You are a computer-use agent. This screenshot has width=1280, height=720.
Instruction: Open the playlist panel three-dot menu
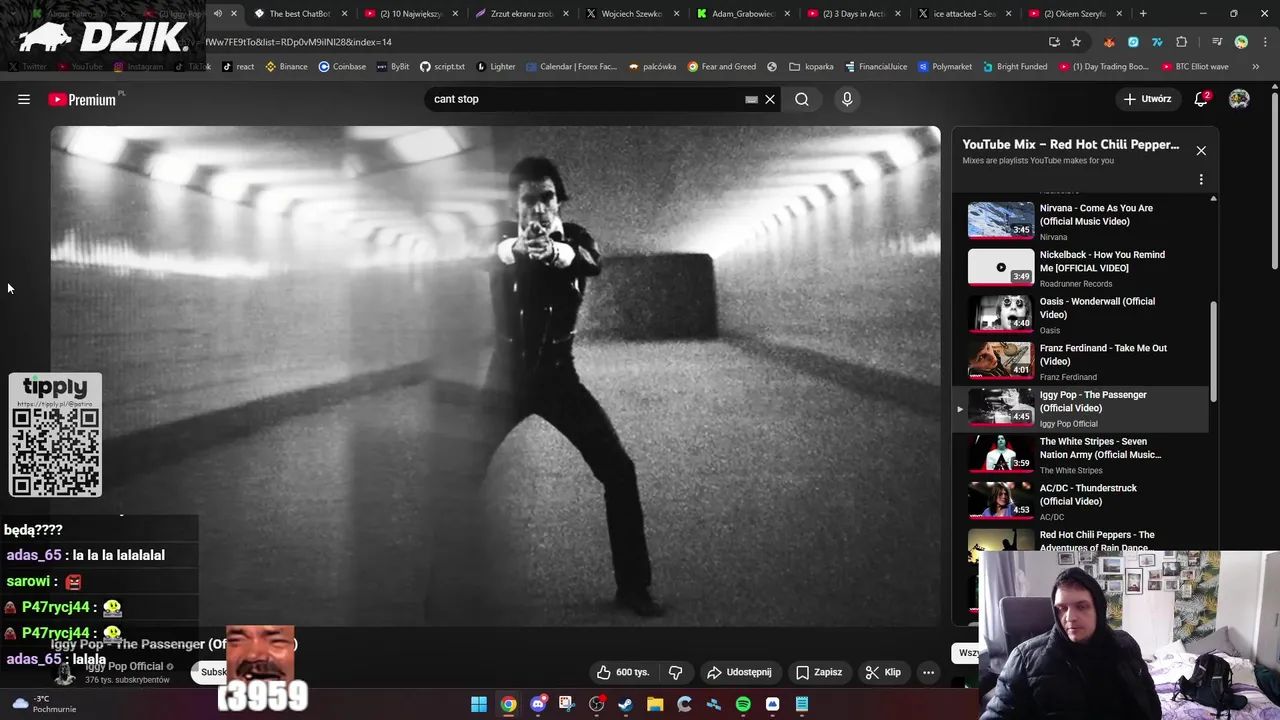tap(1201, 180)
